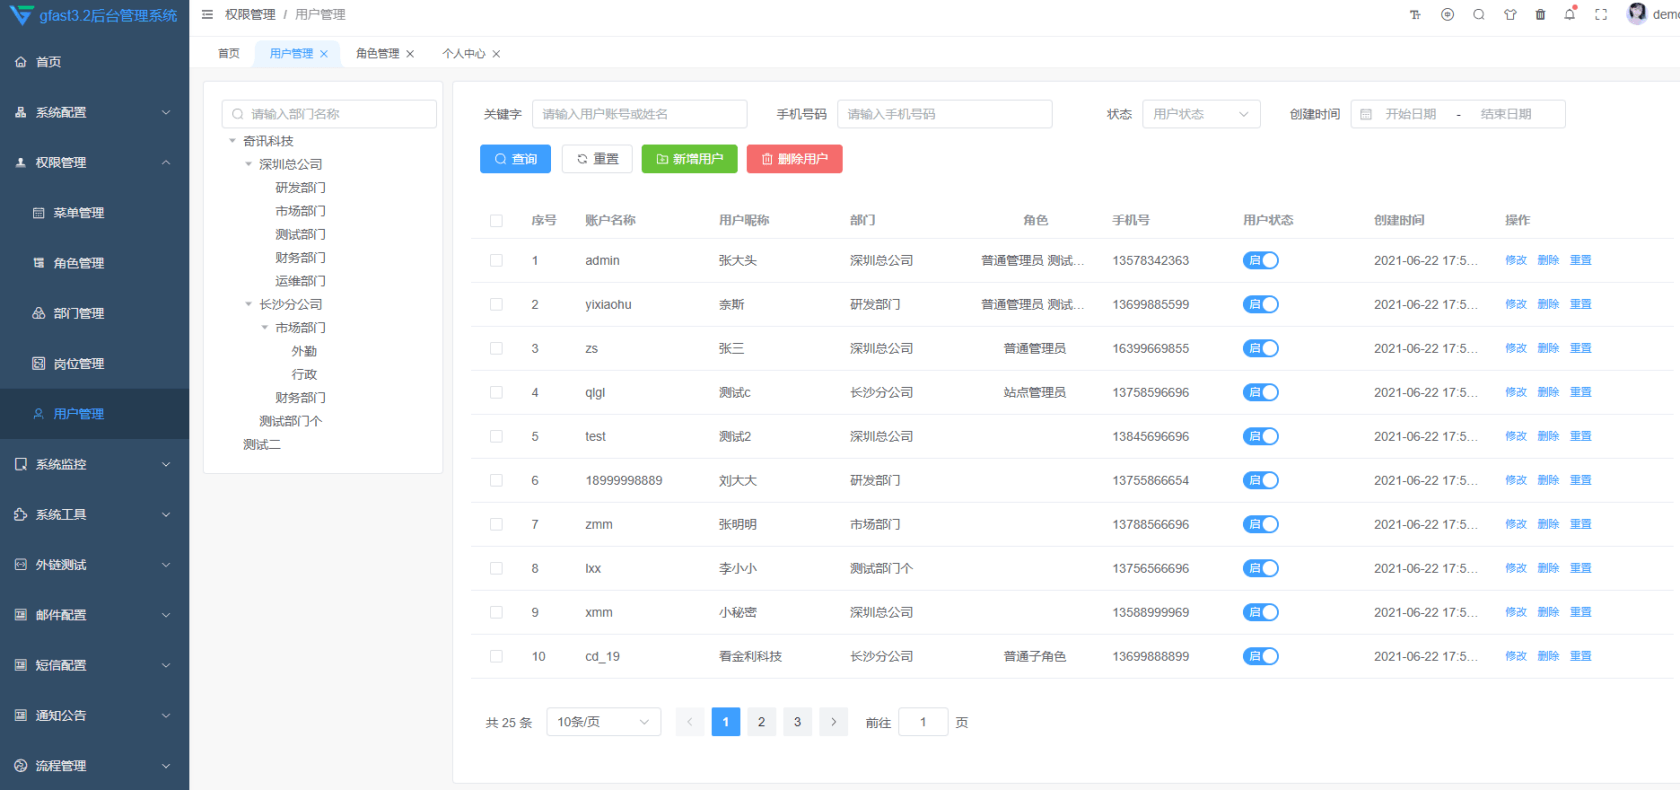This screenshot has height=790, width=1680.
Task: Click the 查询 search button
Action: click(515, 159)
